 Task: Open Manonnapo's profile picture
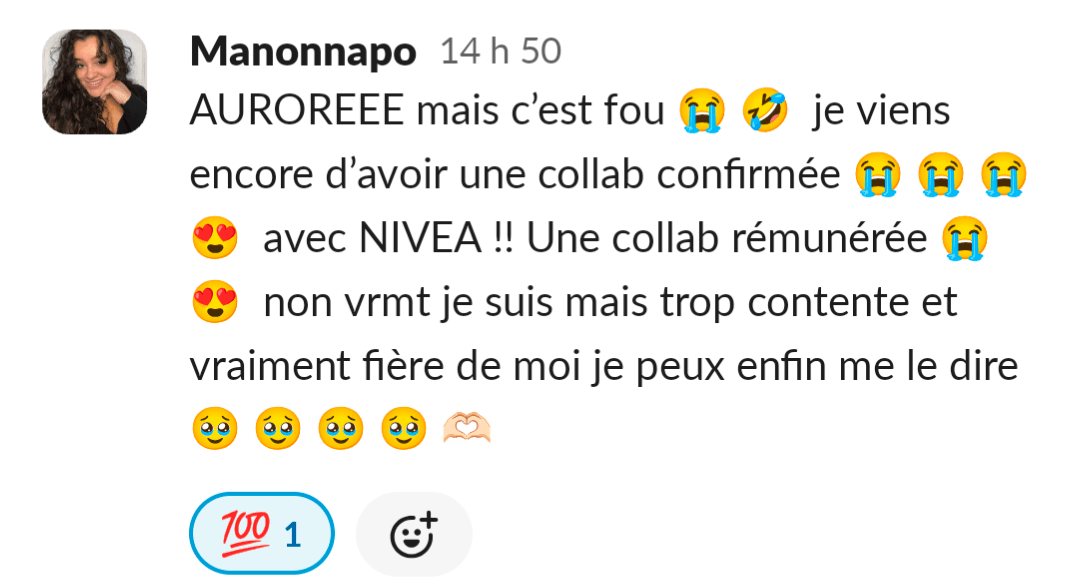point(95,81)
